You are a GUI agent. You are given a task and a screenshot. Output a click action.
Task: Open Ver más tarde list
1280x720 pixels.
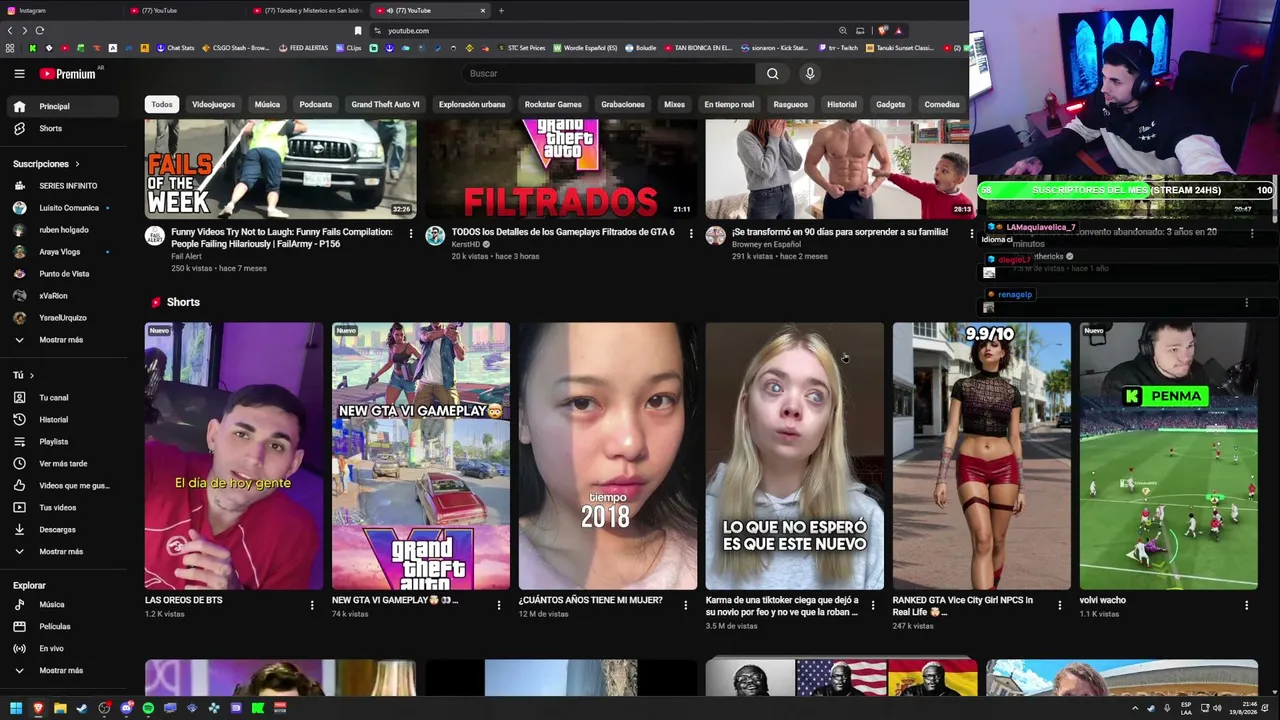coord(63,464)
